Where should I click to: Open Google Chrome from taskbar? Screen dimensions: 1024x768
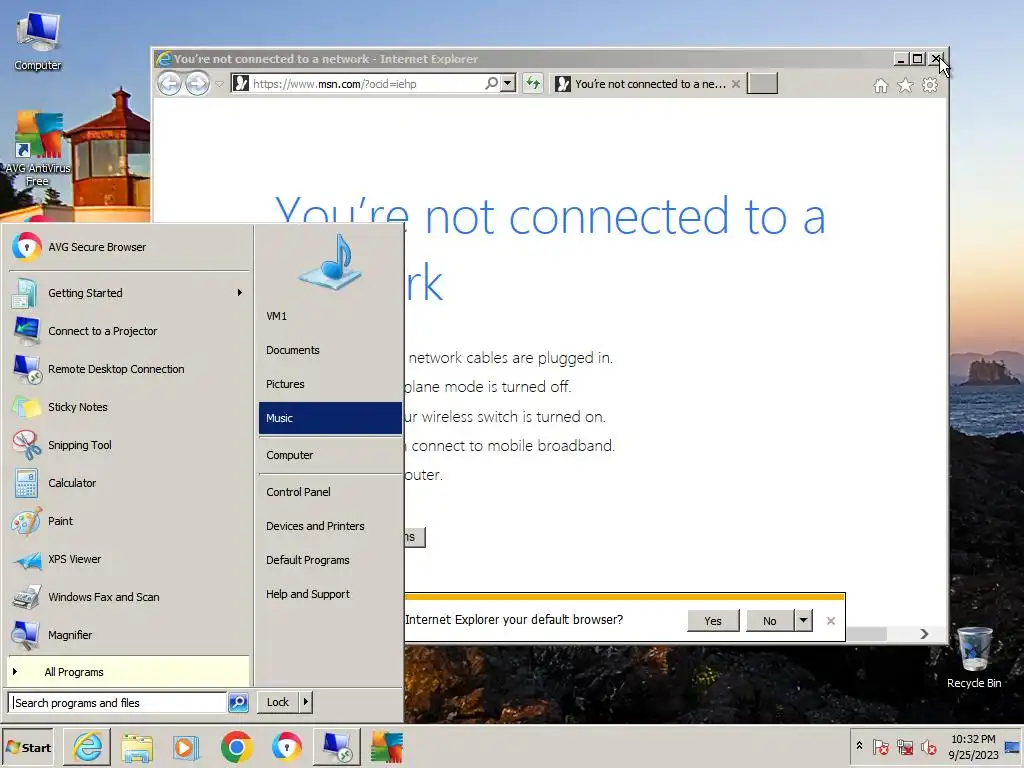click(236, 747)
